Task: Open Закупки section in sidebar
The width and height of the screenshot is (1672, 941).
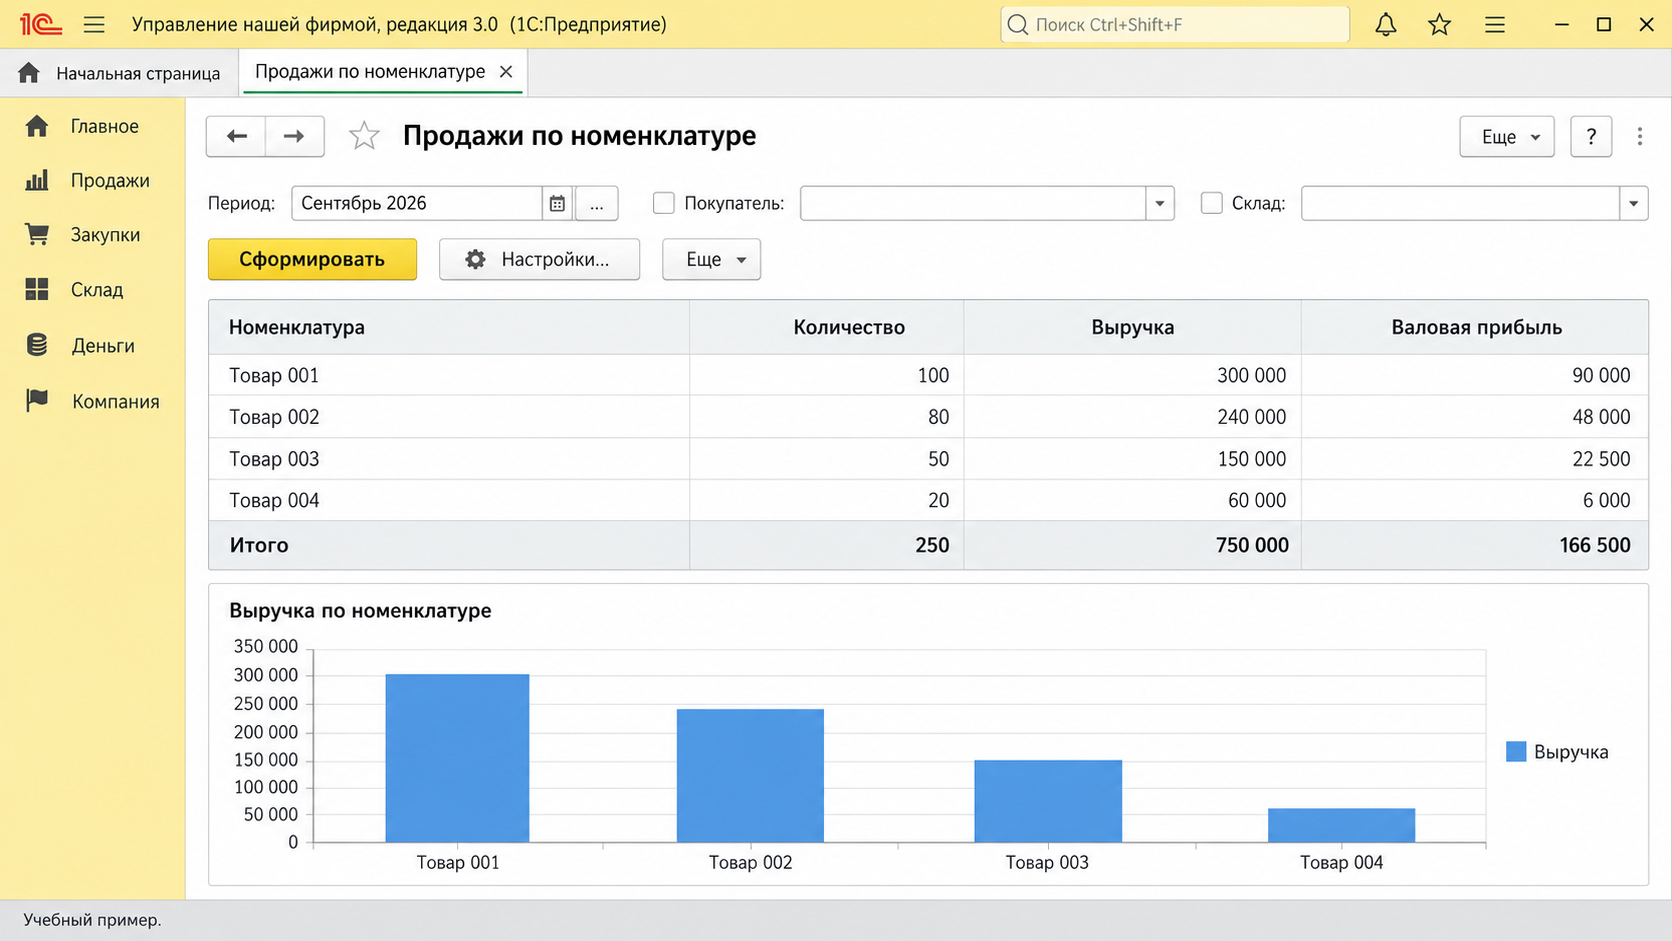Action: pos(92,234)
